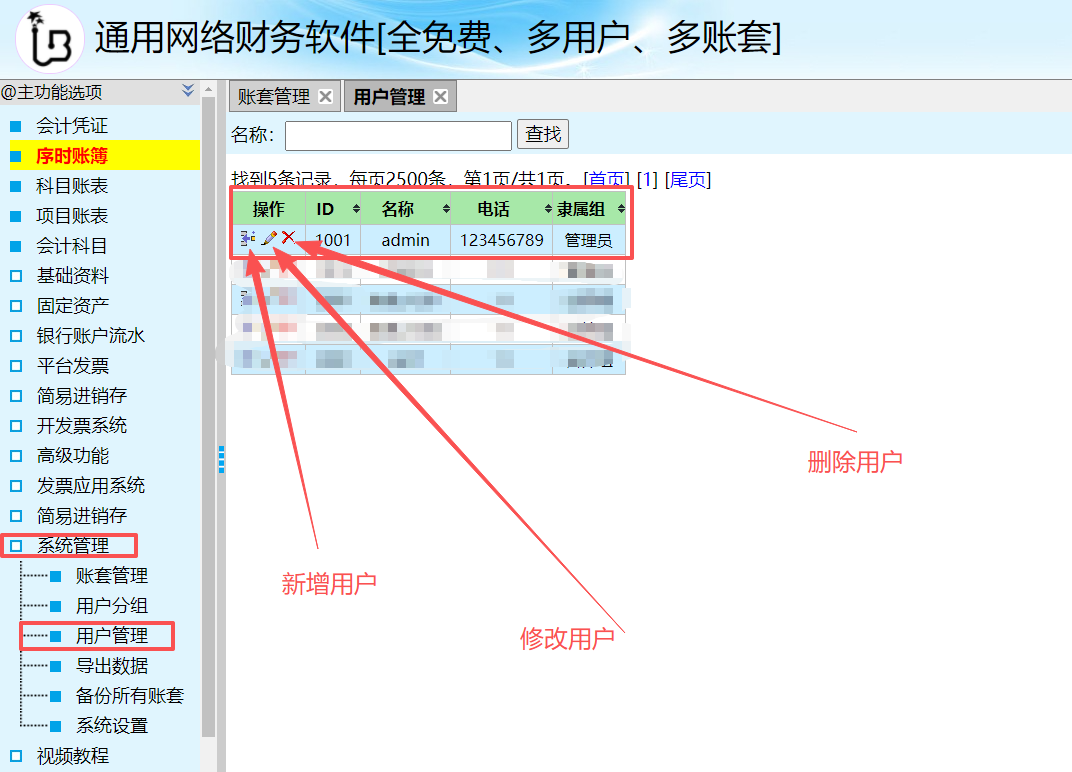
Task: Go to the 尾页 last page link
Action: point(687,180)
